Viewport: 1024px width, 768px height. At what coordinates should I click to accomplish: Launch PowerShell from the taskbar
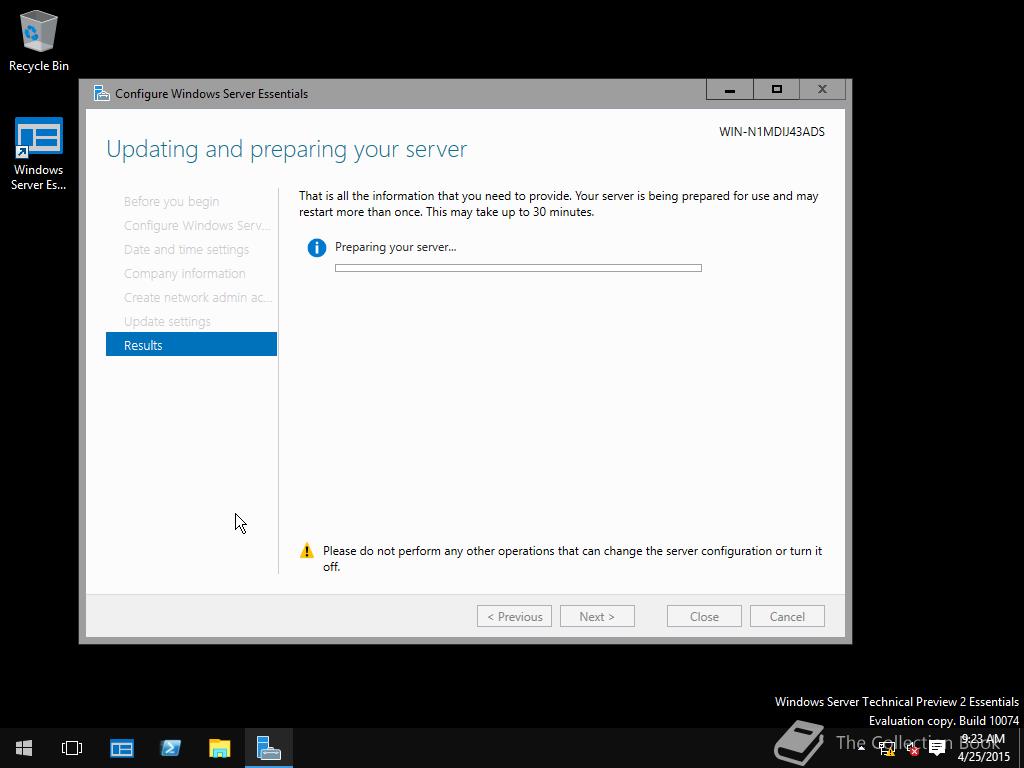point(170,748)
